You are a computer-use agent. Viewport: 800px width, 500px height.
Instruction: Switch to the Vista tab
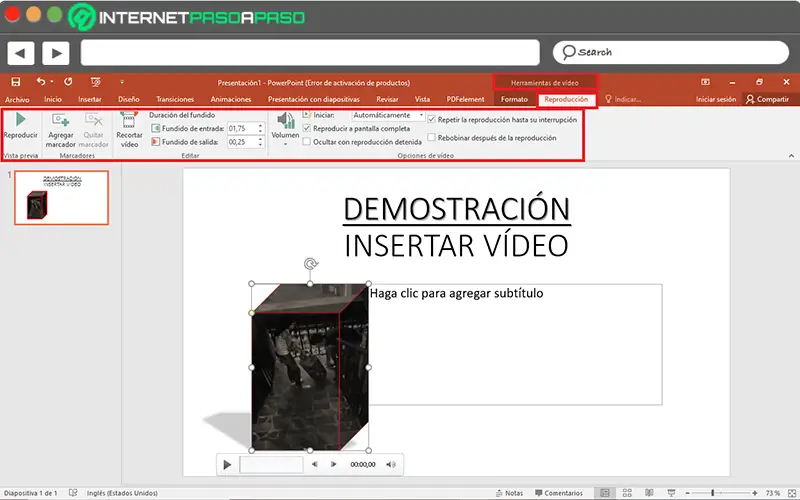click(422, 99)
